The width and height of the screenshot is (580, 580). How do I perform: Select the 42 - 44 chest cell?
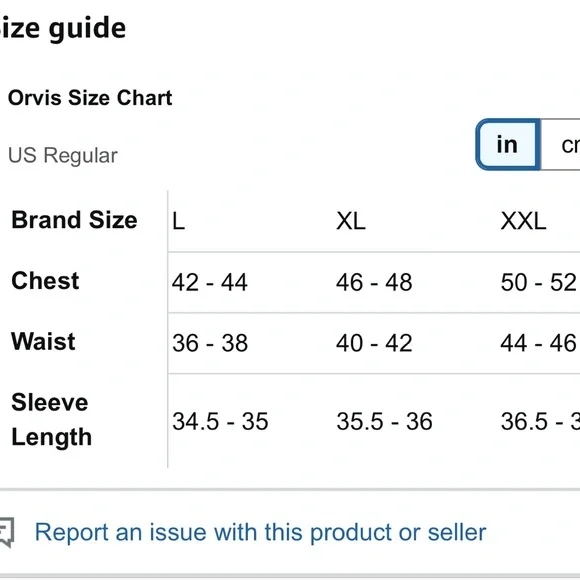click(210, 283)
